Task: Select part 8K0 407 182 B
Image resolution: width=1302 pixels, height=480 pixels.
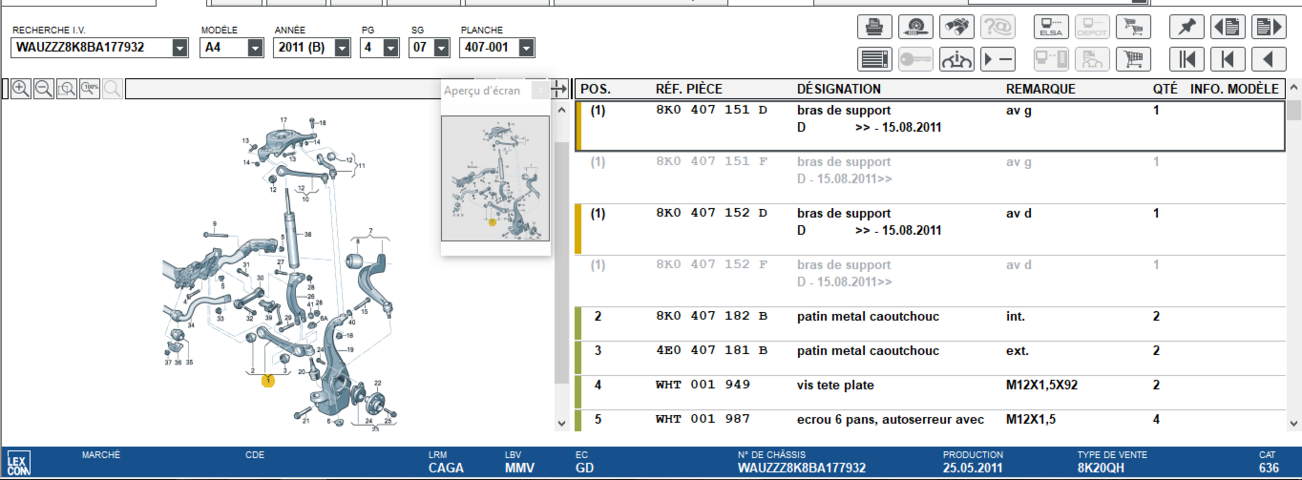Action: [930, 324]
